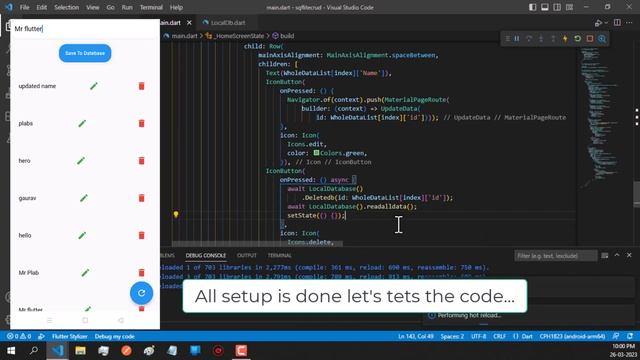Viewport: 640px width, 360px height.
Task: Click Flutter Stylizer in status bar
Action: [69, 336]
